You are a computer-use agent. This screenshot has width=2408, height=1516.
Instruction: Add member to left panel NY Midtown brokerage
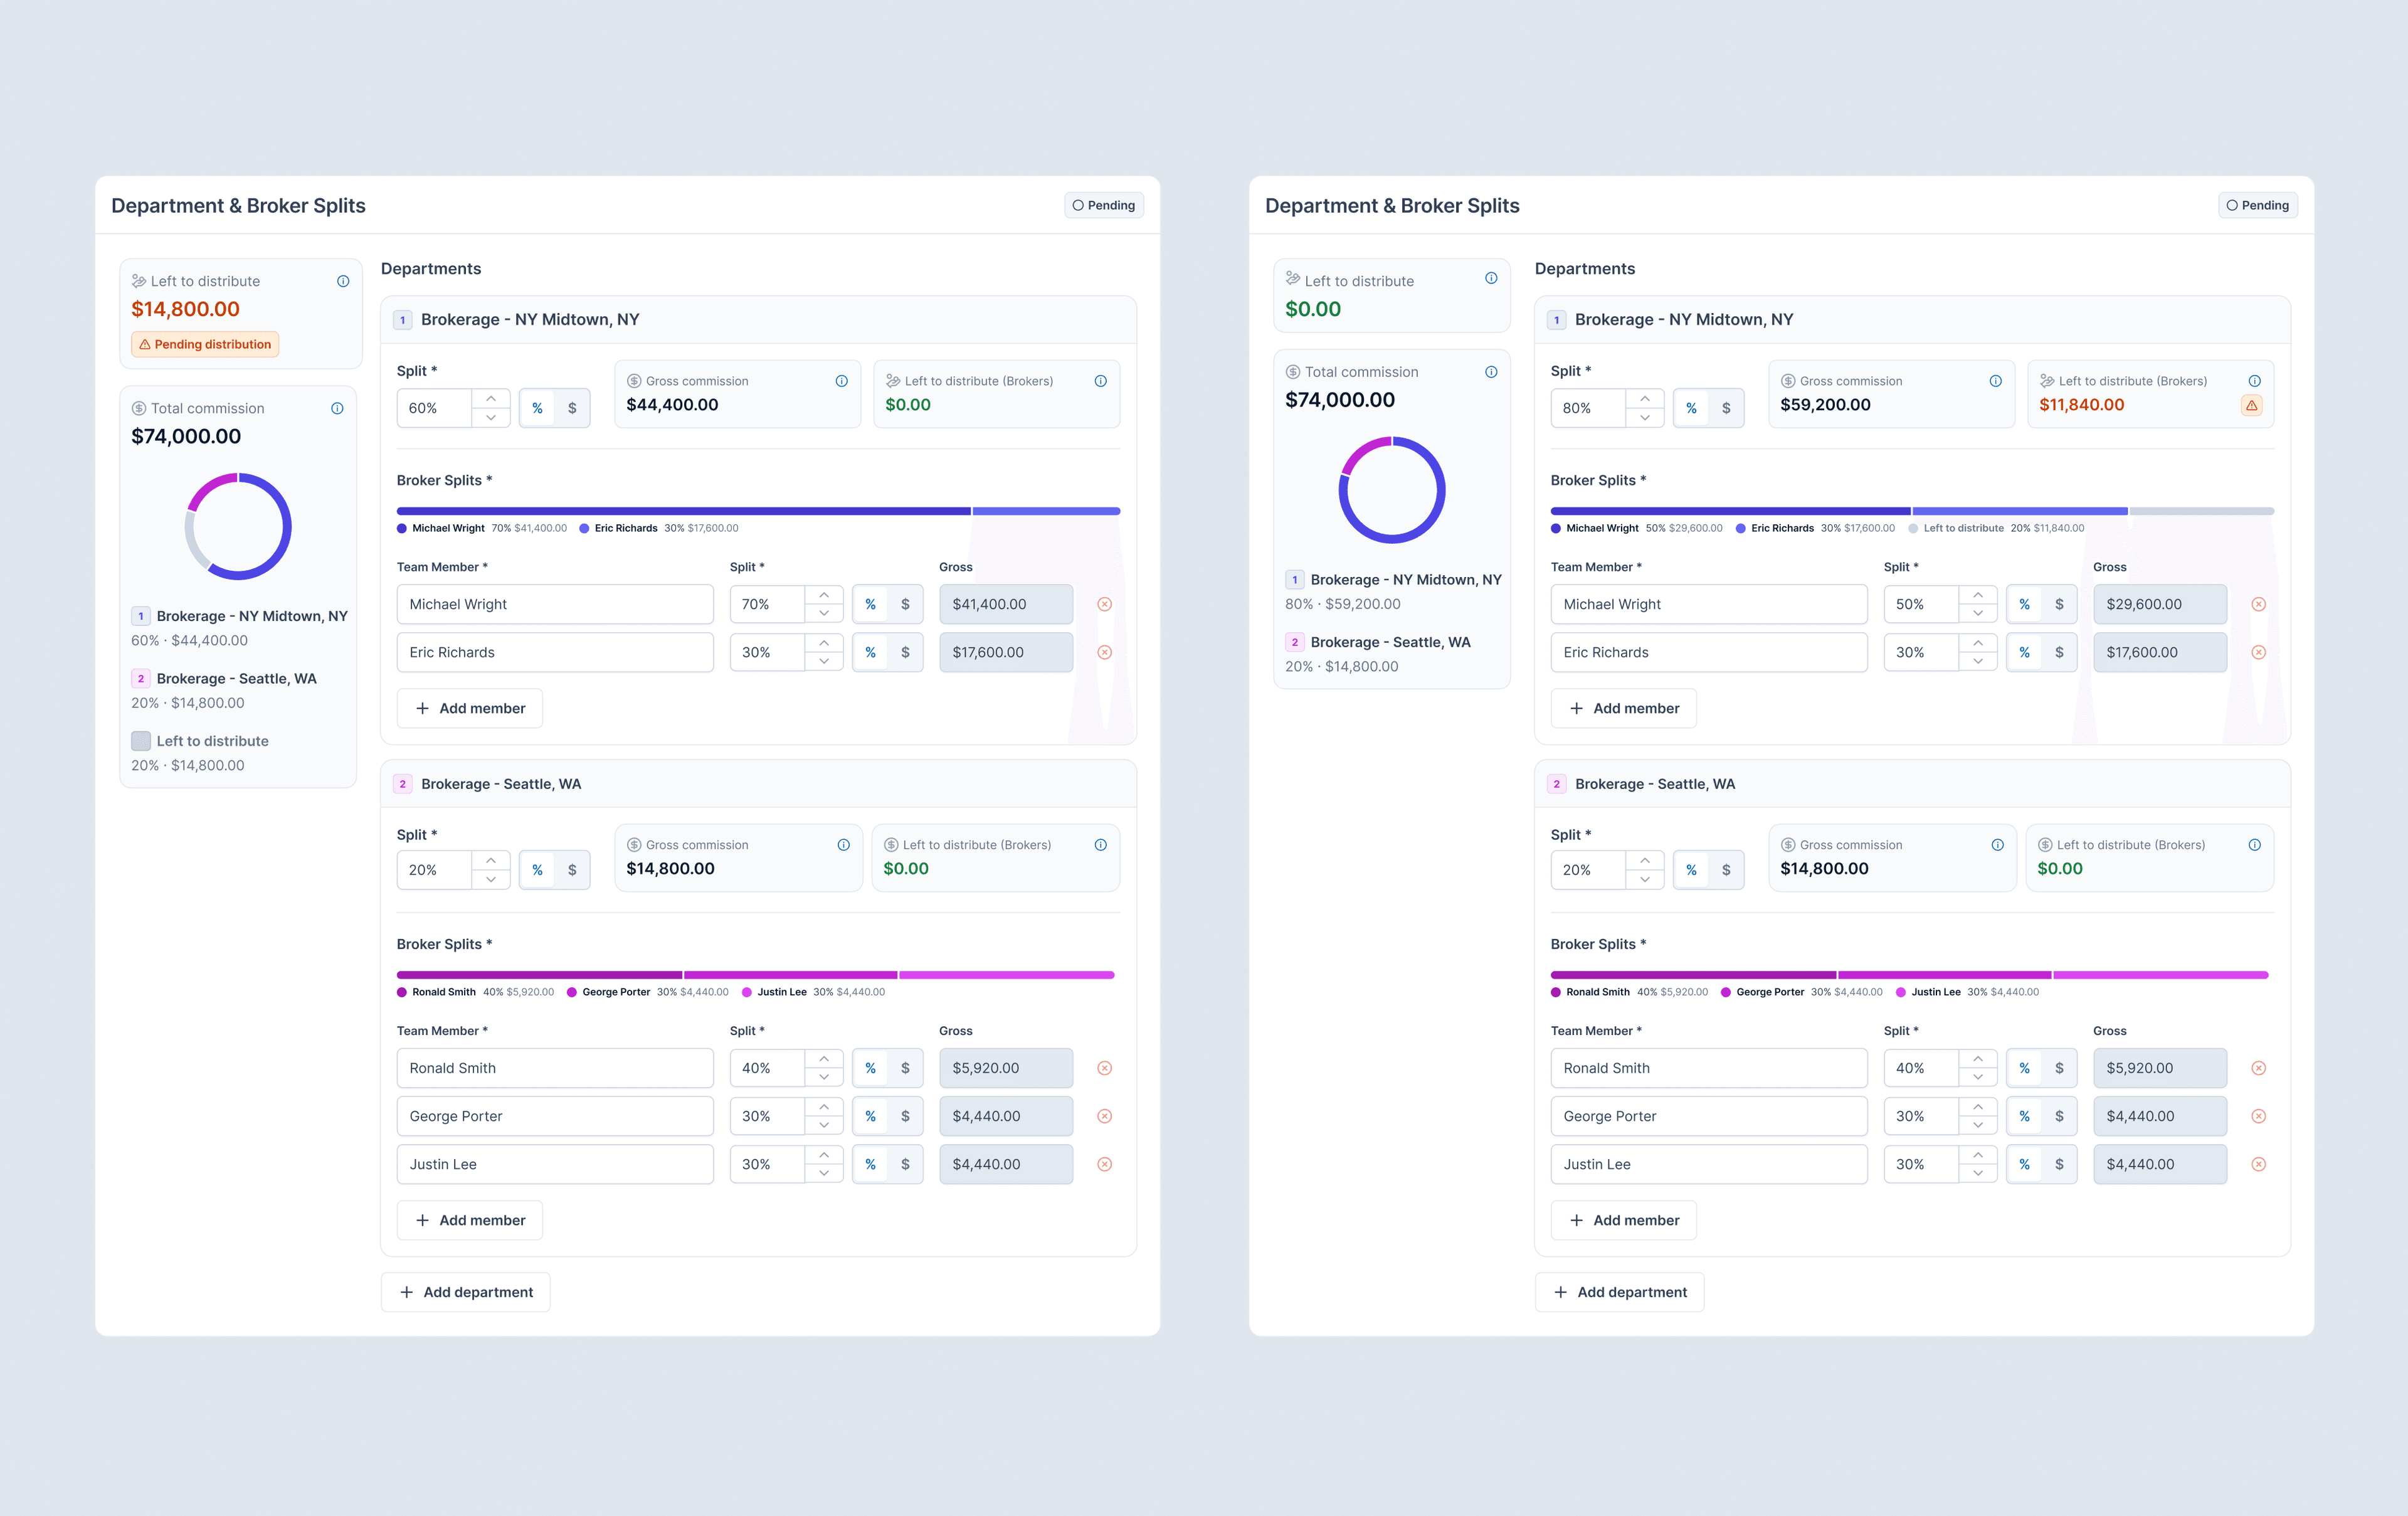pyautogui.click(x=470, y=708)
